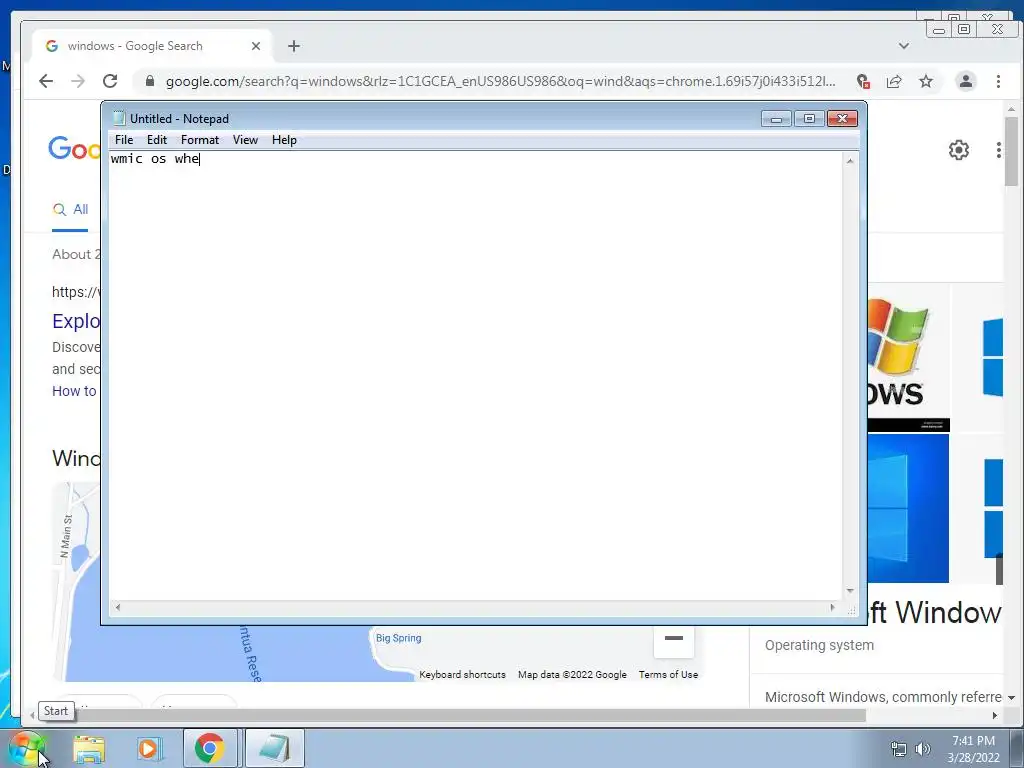Select the All search results tab
This screenshot has width=1024, height=768.
70,210
